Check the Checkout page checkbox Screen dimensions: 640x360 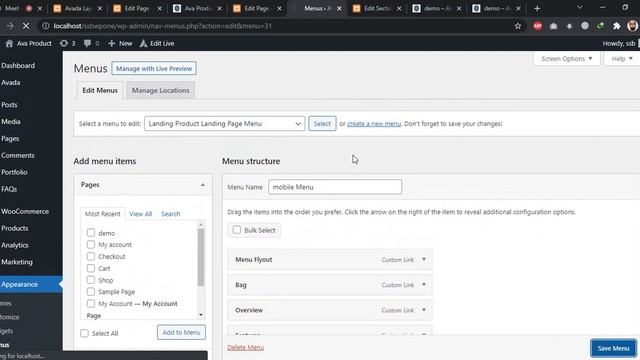point(91,256)
